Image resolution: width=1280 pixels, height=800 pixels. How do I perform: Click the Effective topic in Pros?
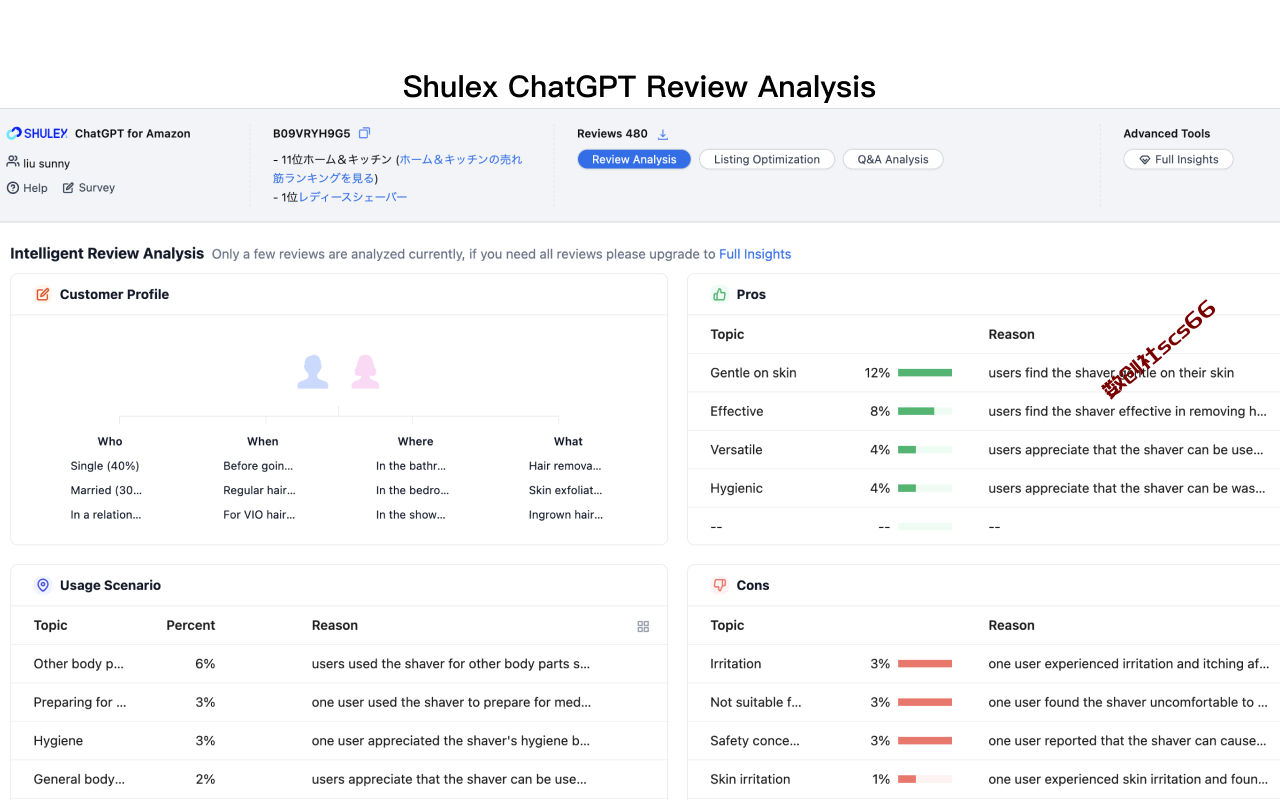[737, 411]
